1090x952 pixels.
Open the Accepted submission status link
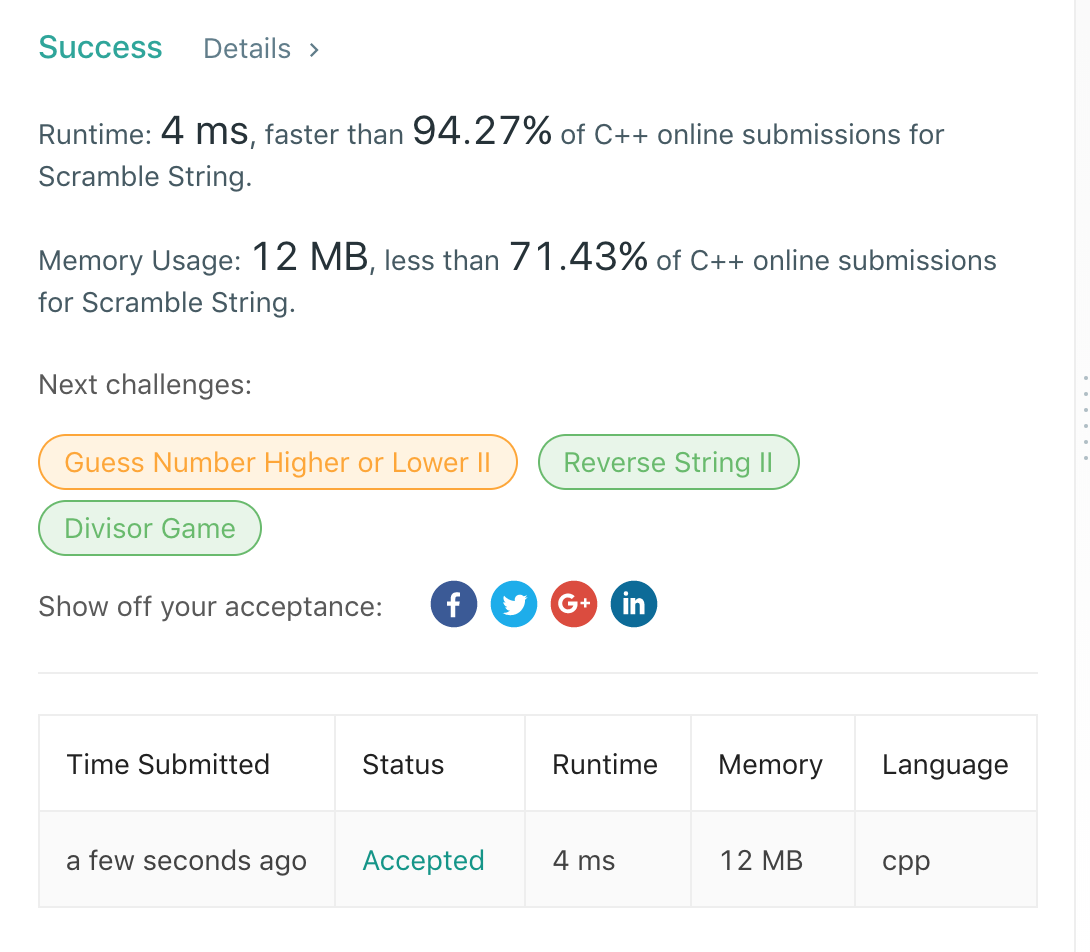(x=423, y=861)
